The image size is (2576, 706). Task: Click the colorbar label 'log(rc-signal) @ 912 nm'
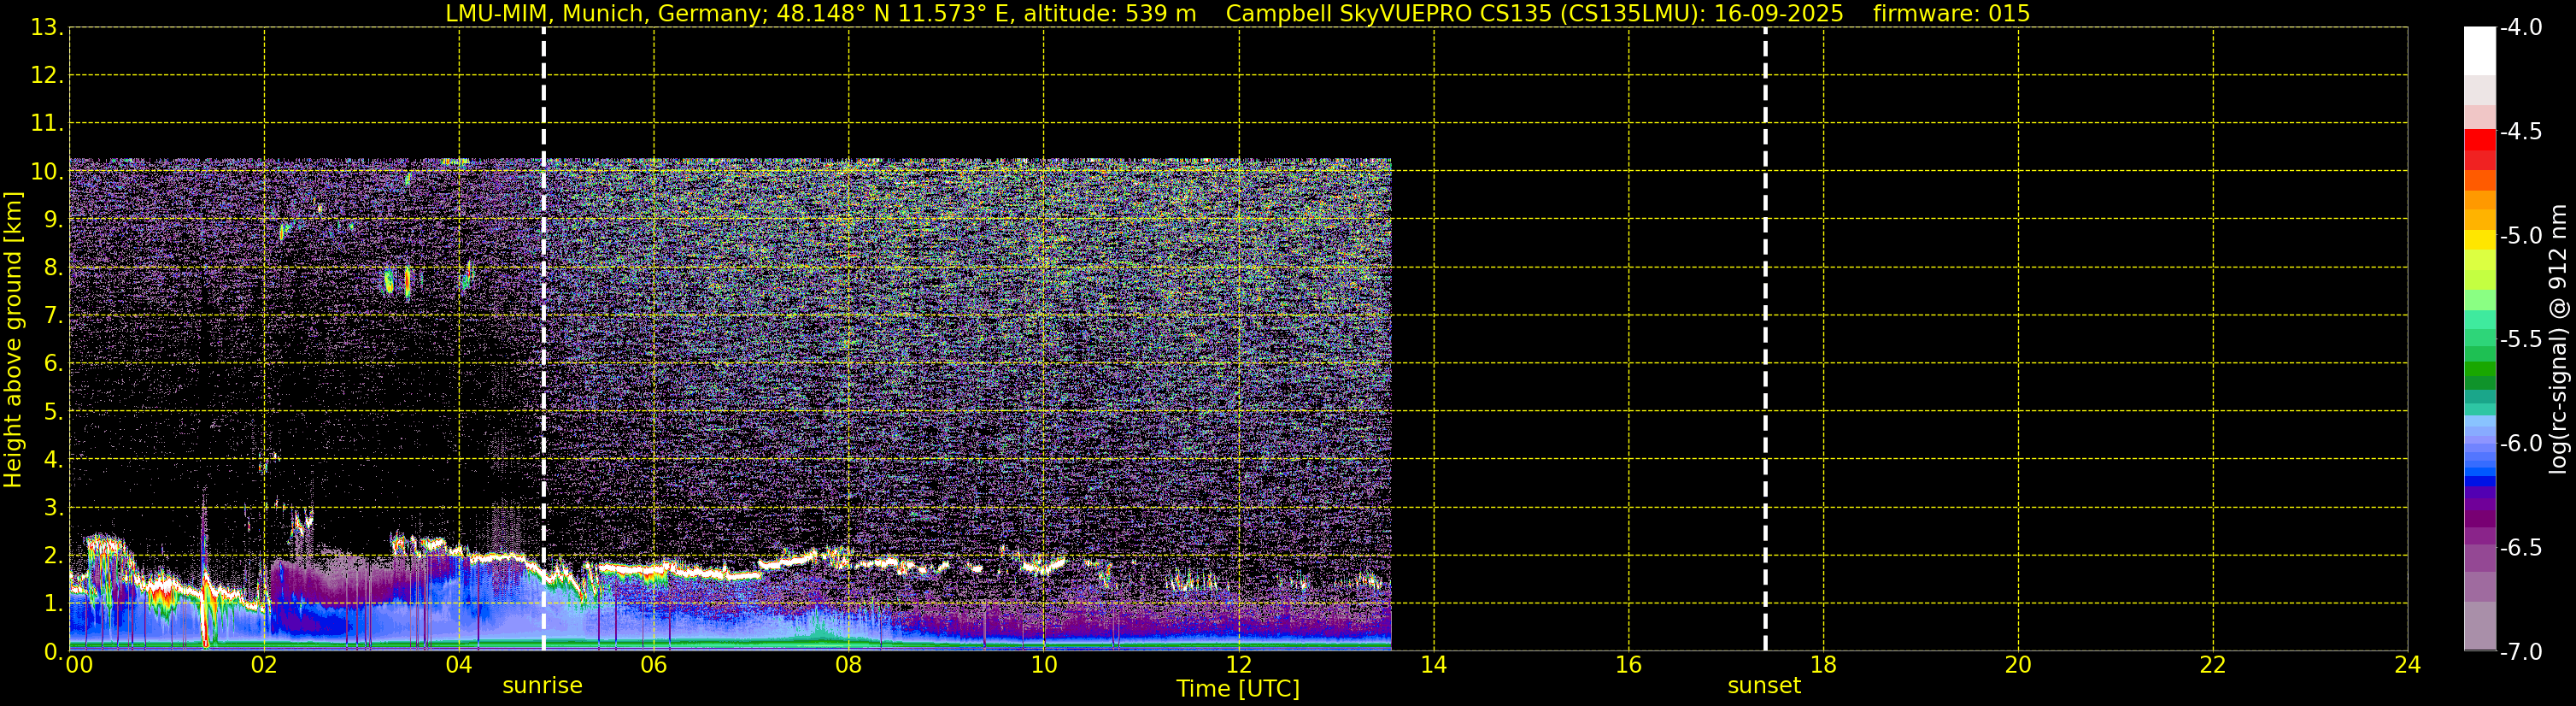tap(2560, 339)
